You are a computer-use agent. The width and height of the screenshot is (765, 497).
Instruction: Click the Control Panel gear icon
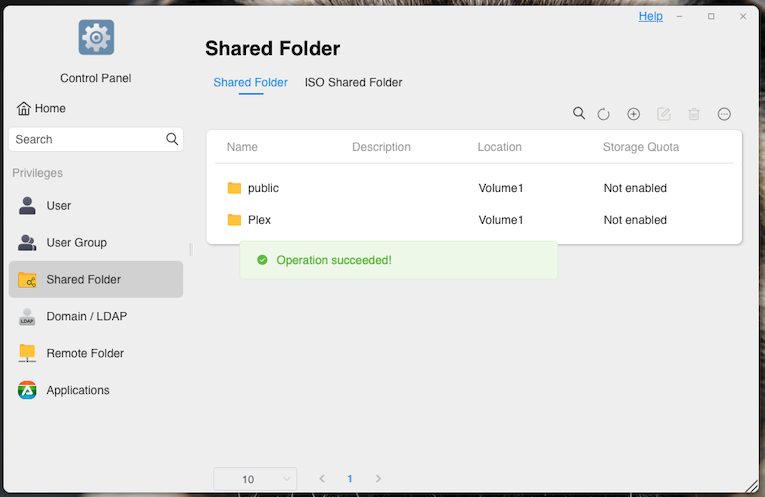96,38
